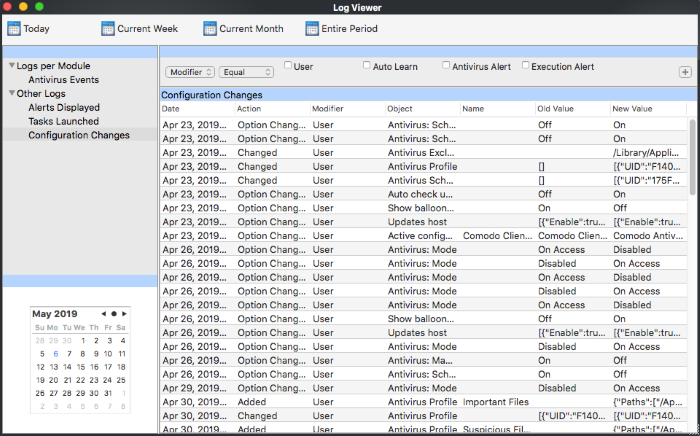The width and height of the screenshot is (700, 436).
Task: Collapse the Logs per Module tree
Action: (12, 66)
